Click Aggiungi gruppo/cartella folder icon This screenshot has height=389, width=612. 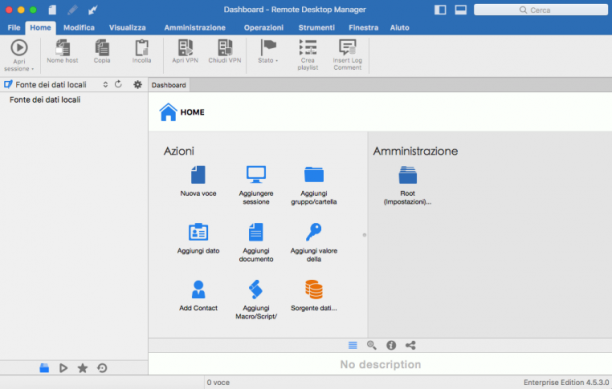pyautogui.click(x=314, y=175)
